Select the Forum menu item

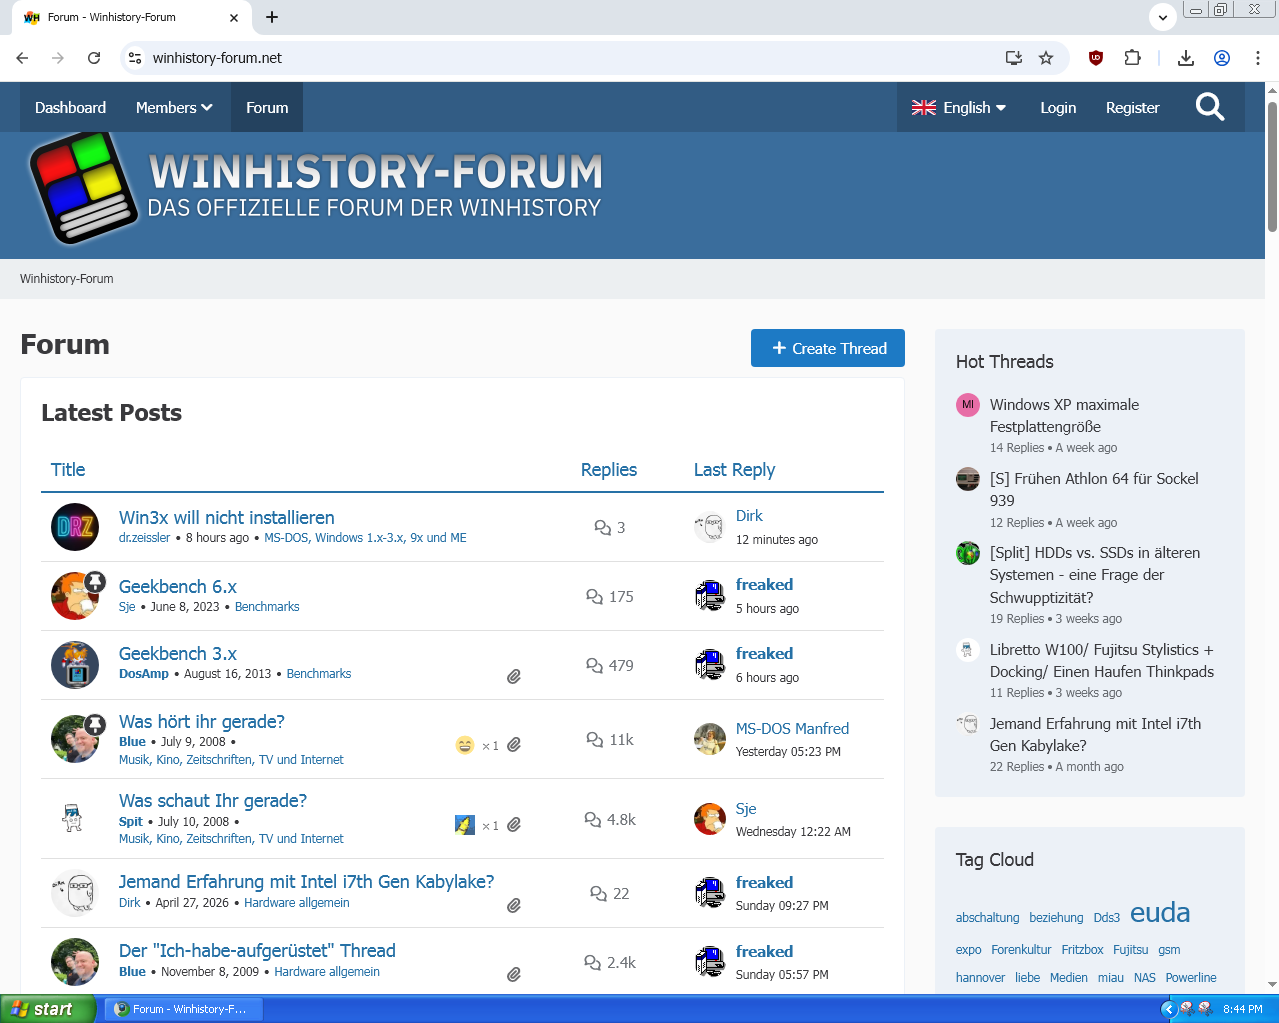(x=267, y=107)
